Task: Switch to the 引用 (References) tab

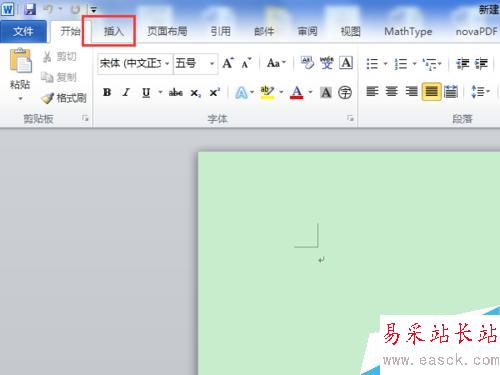Action: 220,31
